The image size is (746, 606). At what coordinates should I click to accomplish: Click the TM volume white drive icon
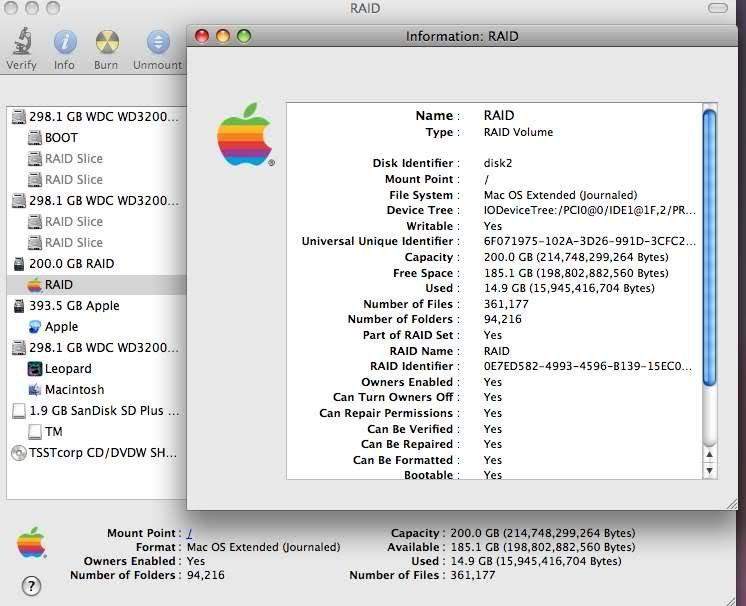click(35, 431)
